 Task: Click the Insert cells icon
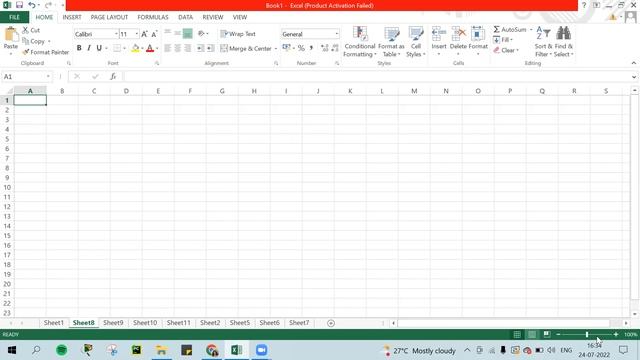click(x=439, y=33)
